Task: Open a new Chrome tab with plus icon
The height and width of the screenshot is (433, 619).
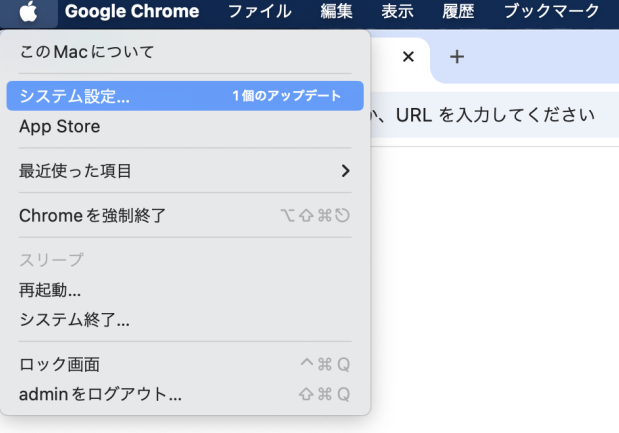Action: pos(457,57)
